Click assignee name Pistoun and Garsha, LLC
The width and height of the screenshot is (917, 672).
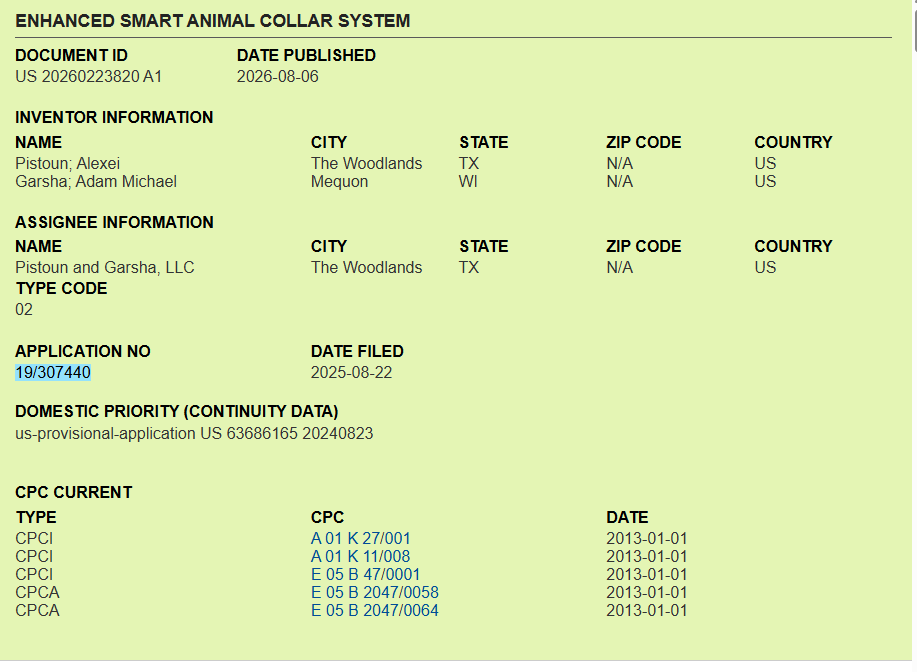point(105,267)
